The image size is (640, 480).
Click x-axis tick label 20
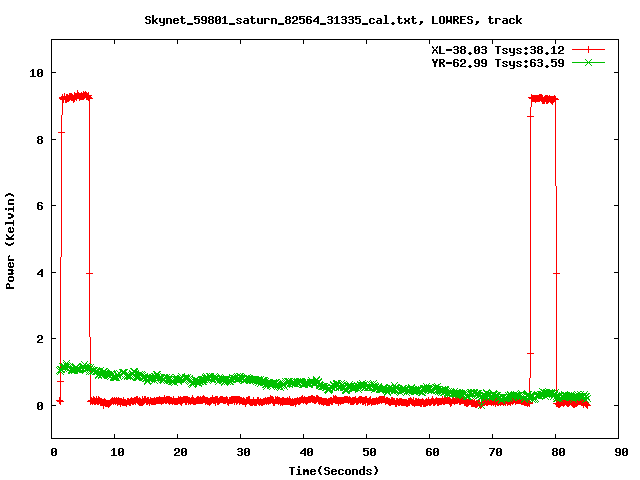pyautogui.click(x=180, y=452)
